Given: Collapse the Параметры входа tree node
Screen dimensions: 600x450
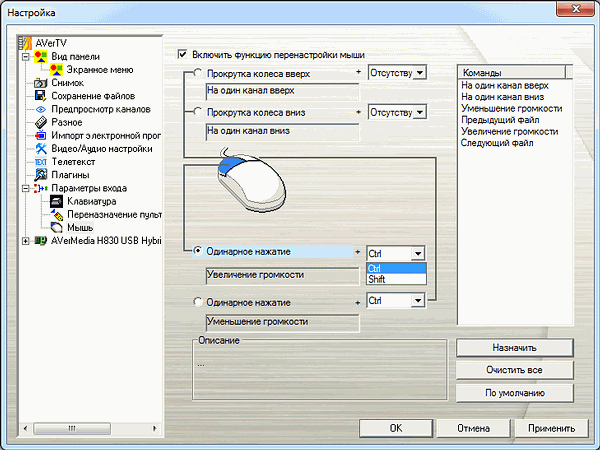Looking at the screenshot, I should [25, 188].
